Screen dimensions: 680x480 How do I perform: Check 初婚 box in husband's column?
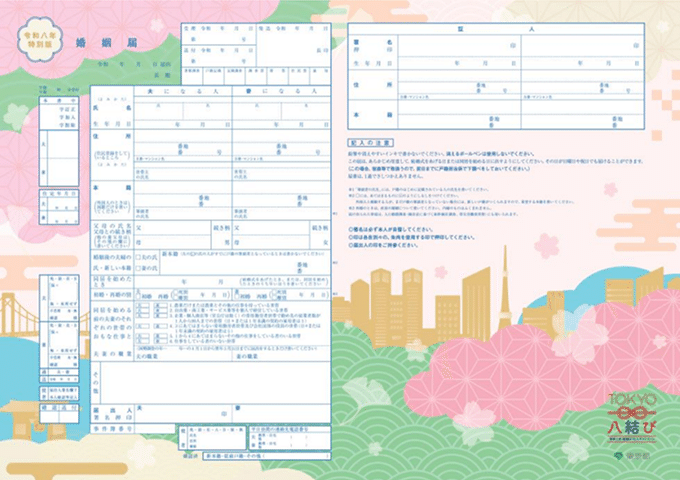(x=138, y=296)
